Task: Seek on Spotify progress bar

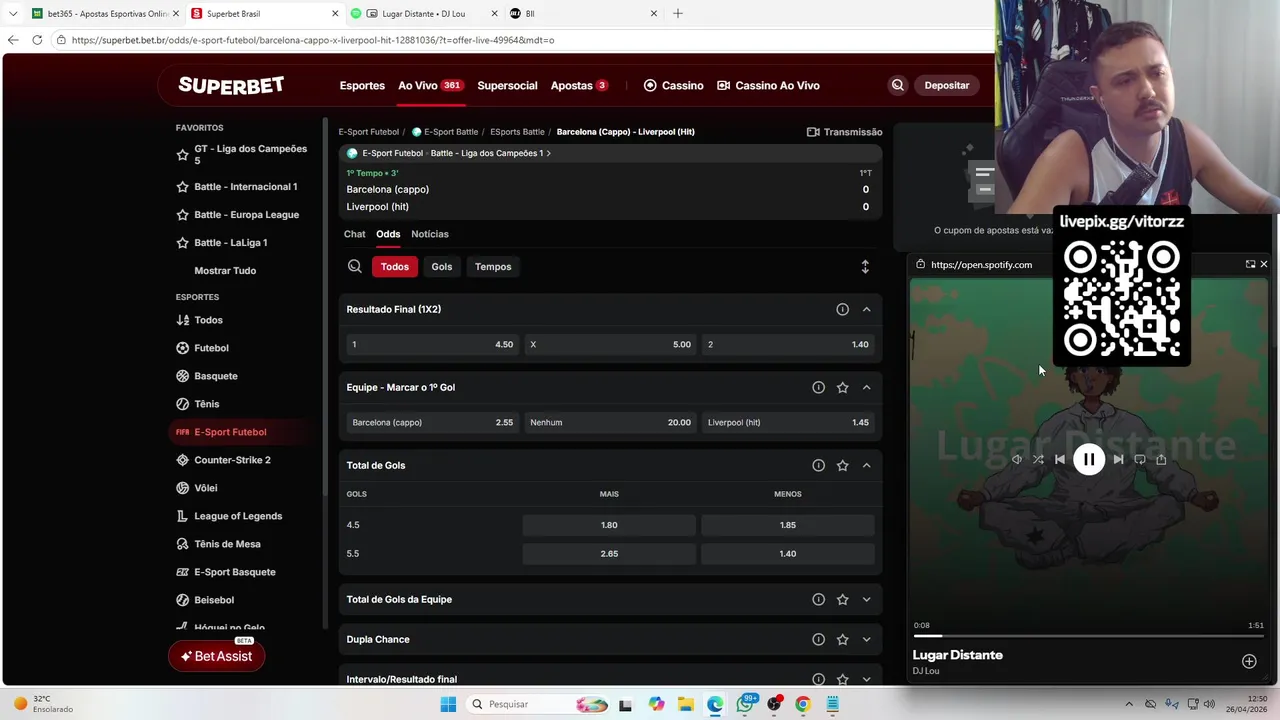Action: (1088, 636)
